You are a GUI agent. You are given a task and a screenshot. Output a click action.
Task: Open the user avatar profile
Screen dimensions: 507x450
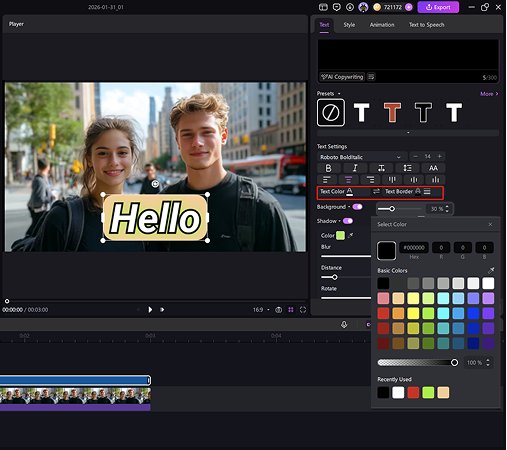tap(363, 7)
